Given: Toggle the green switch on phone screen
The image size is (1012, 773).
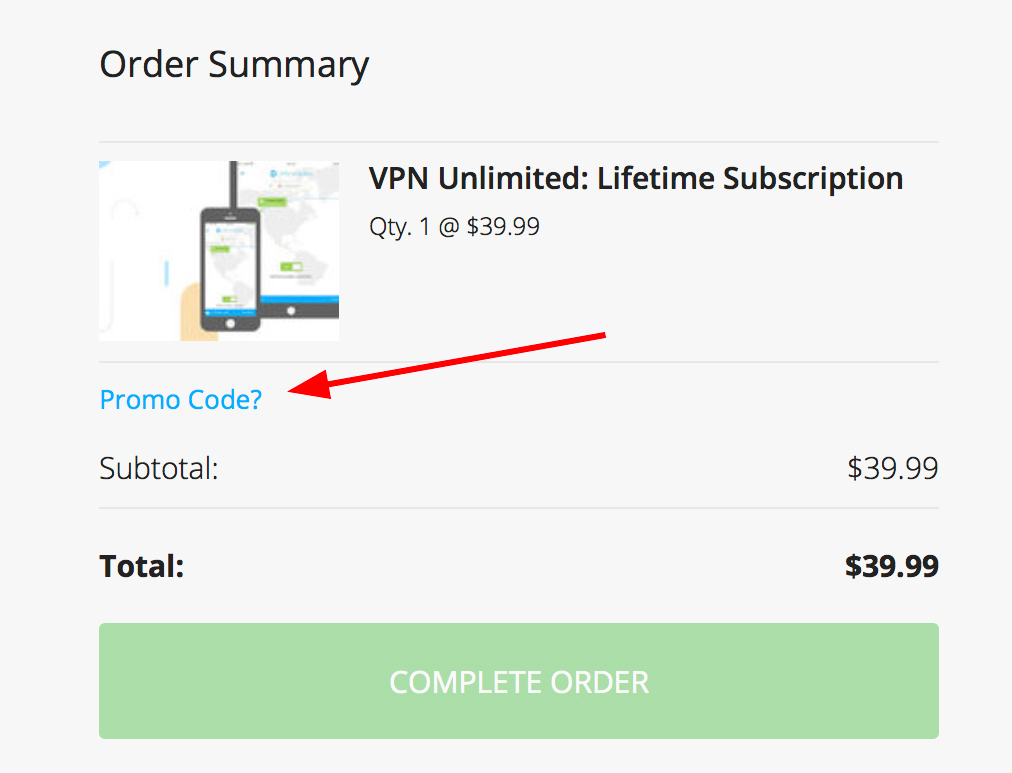Looking at the screenshot, I should click(x=229, y=299).
